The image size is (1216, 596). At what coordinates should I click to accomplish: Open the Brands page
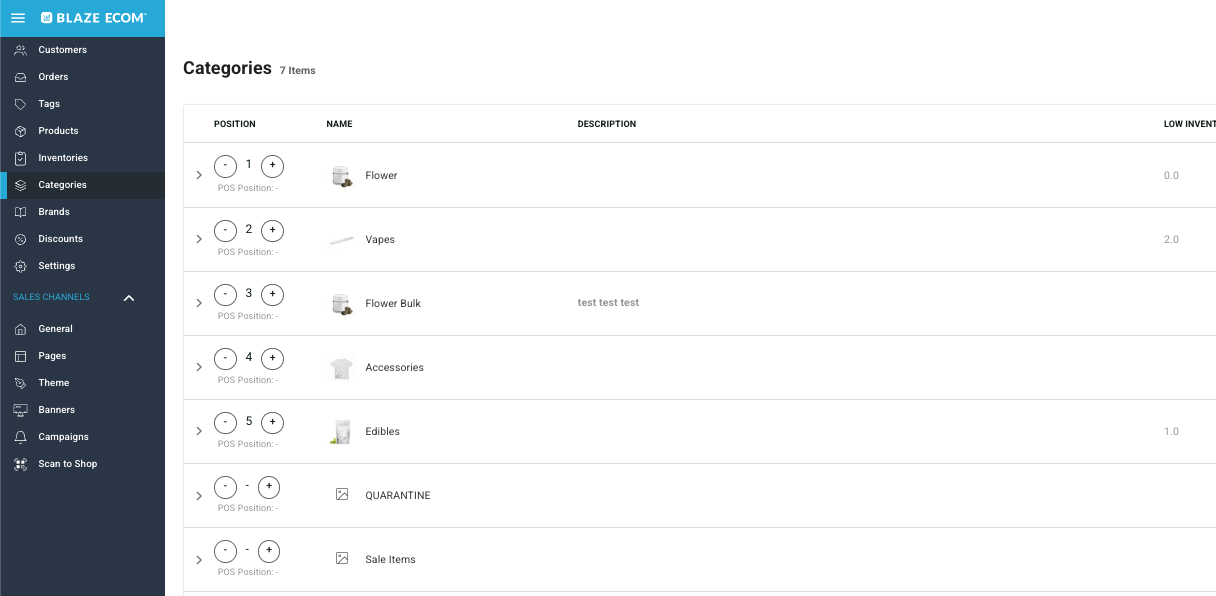82,212
